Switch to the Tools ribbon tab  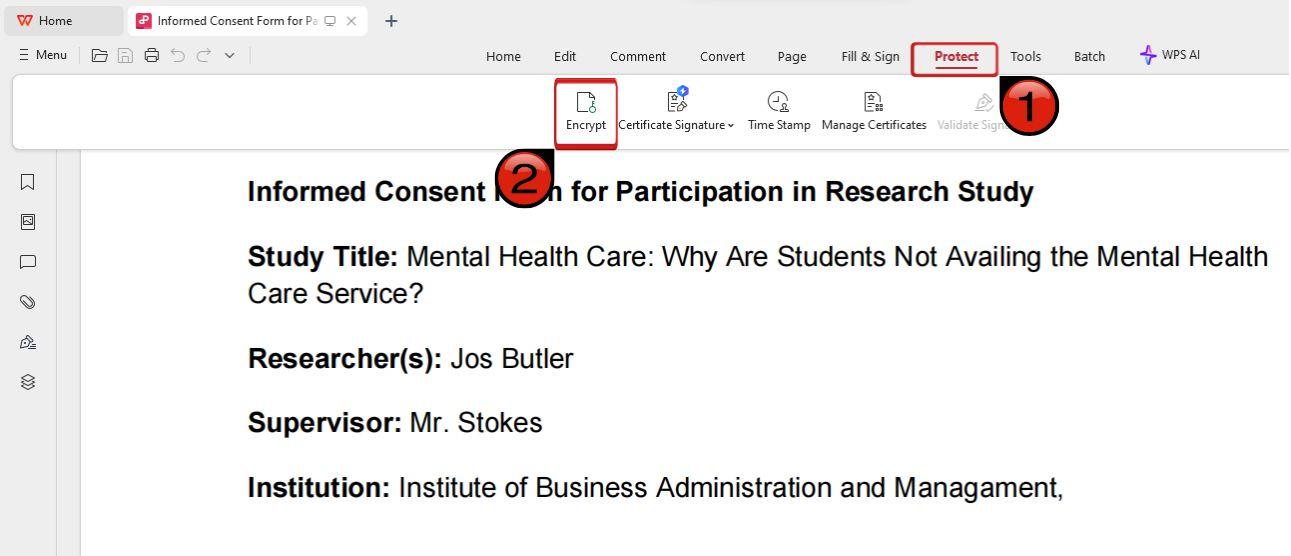(1025, 56)
